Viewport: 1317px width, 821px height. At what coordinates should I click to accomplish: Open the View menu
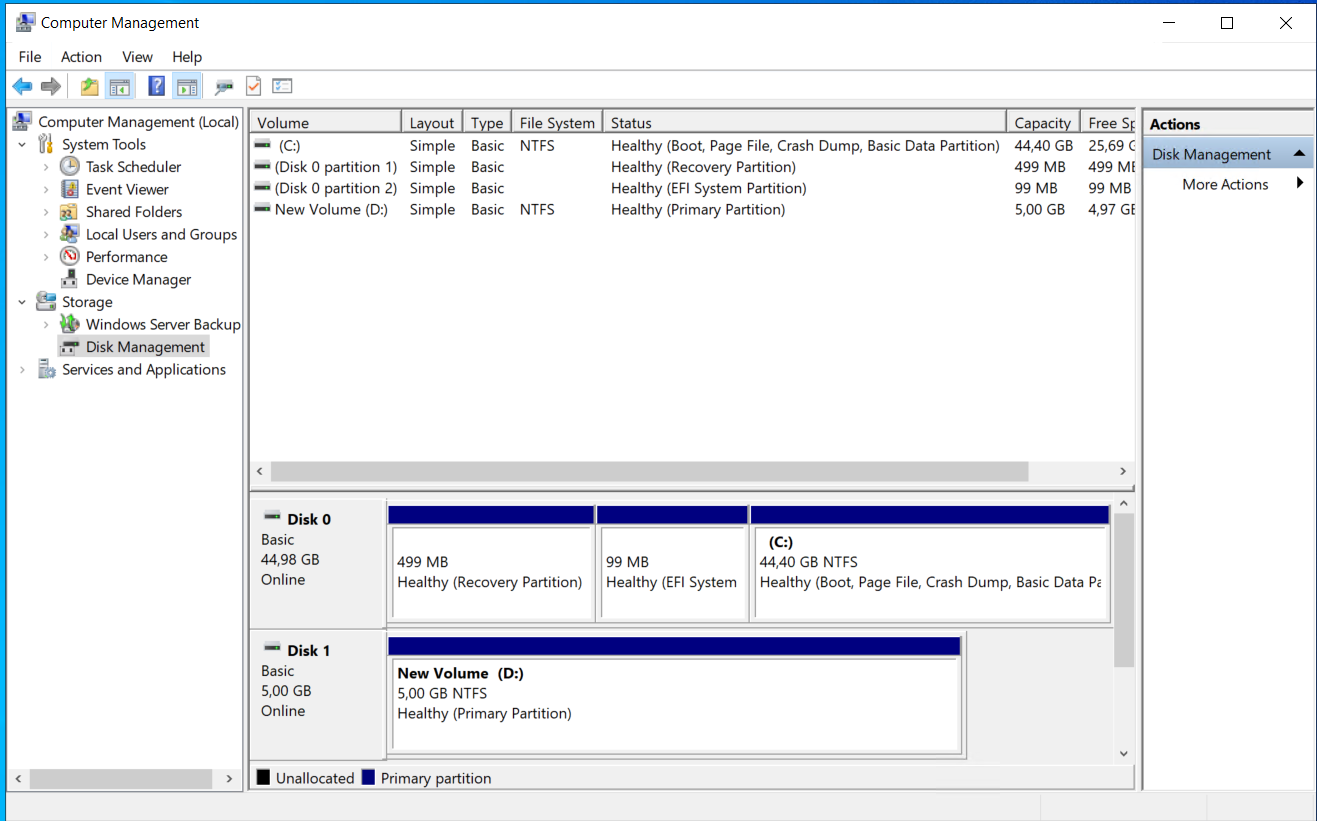(x=137, y=57)
